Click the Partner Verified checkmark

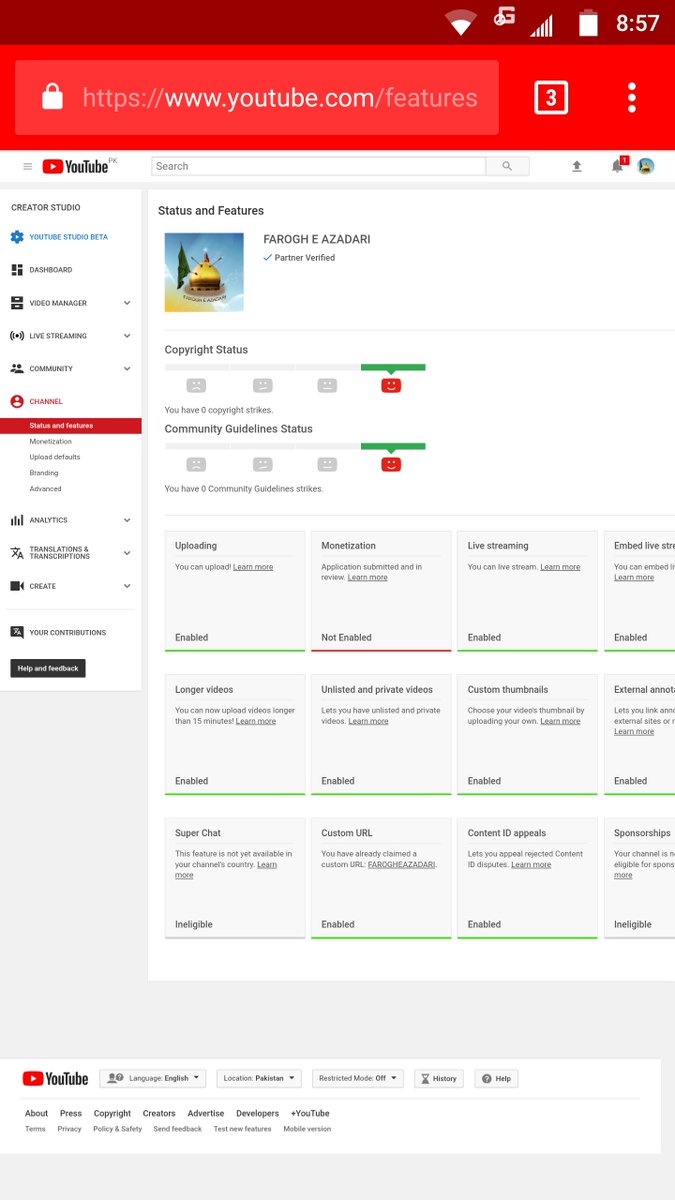[268, 258]
